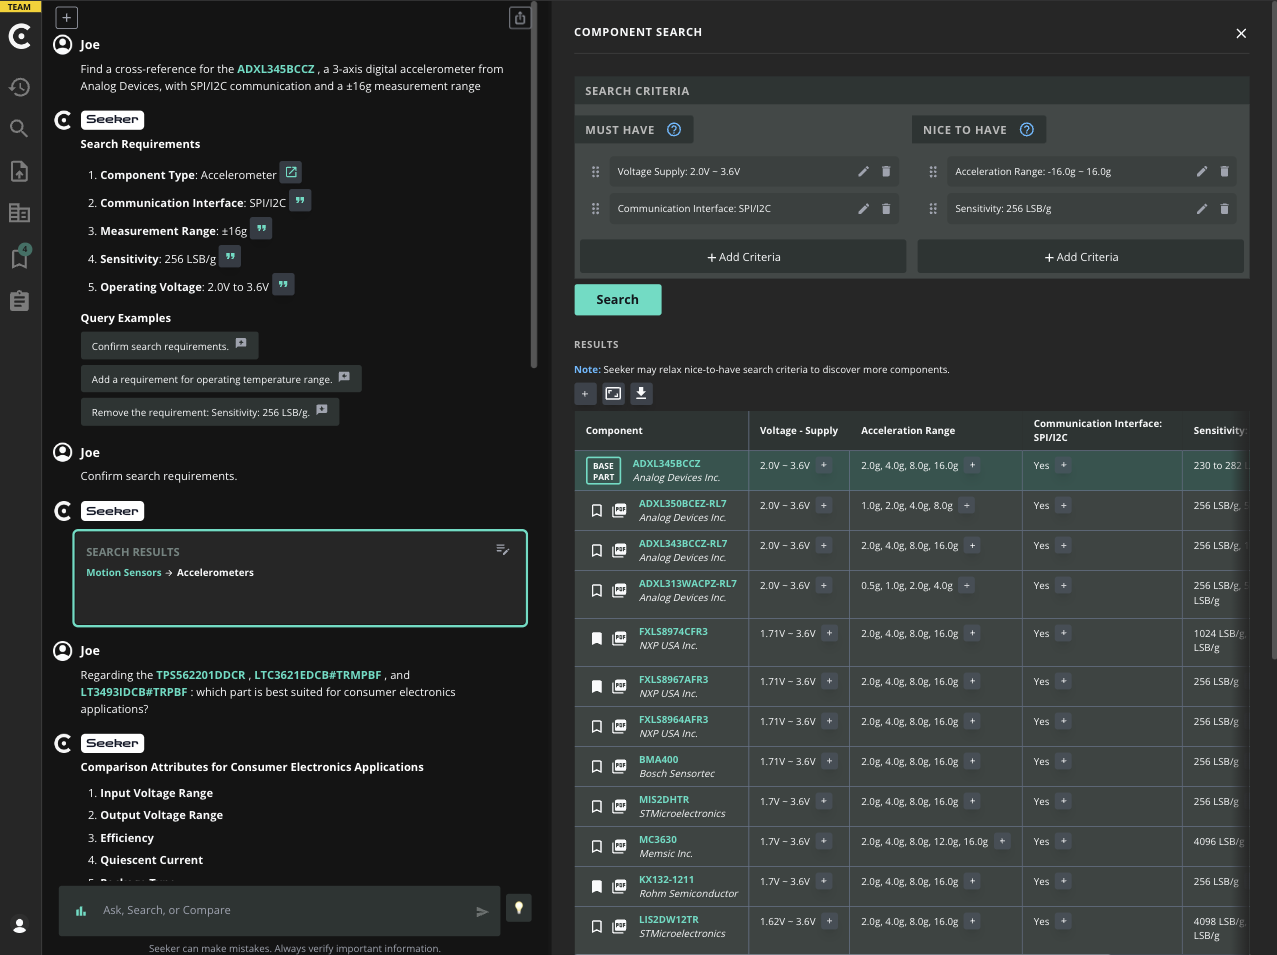The image size is (1277, 955).
Task: Open the ADXL345BCCZ link in Joe's message
Action: tap(276, 69)
